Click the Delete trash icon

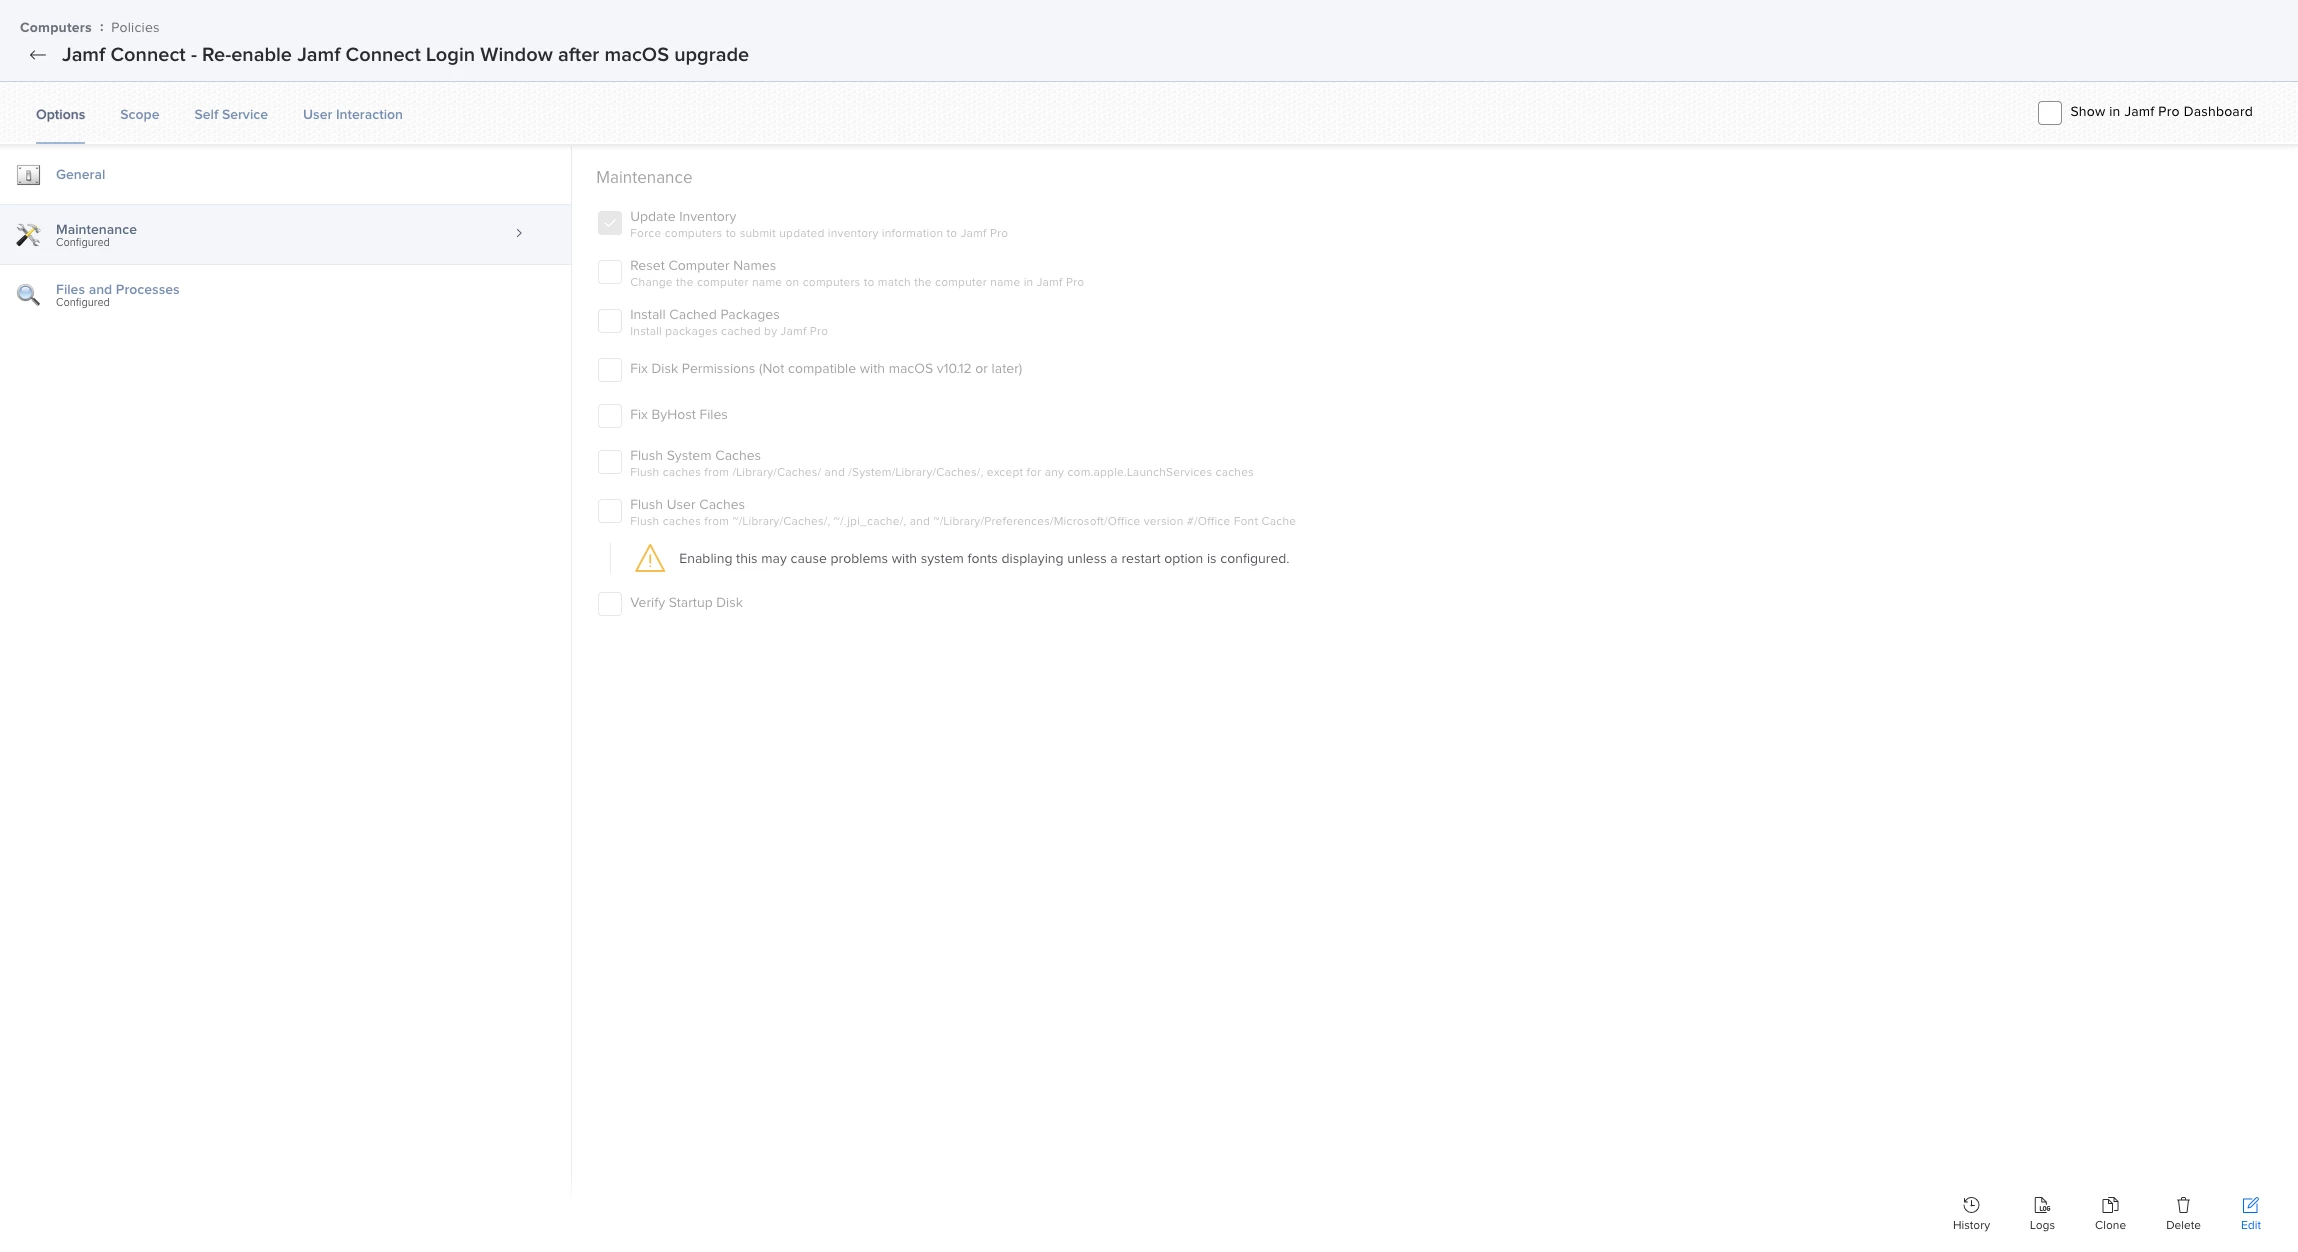coord(2183,1205)
